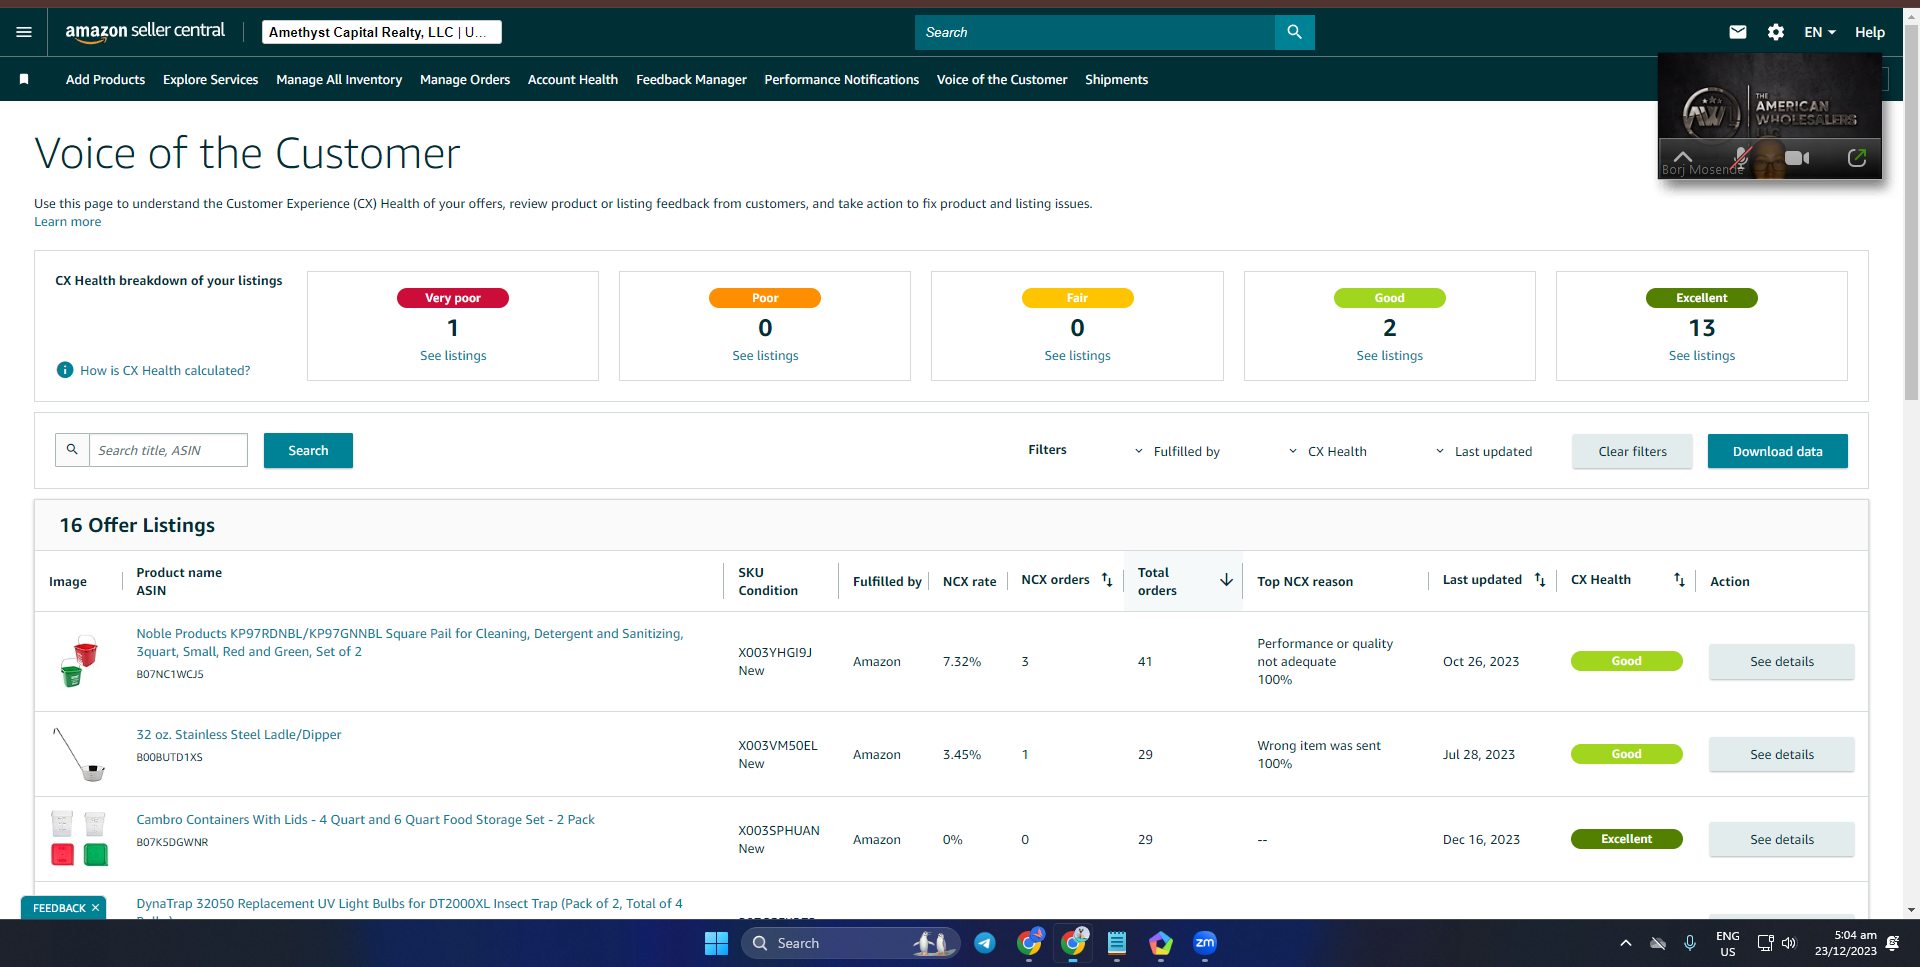The width and height of the screenshot is (1920, 967).
Task: Open Explore Services menu item
Action: pyautogui.click(x=210, y=79)
